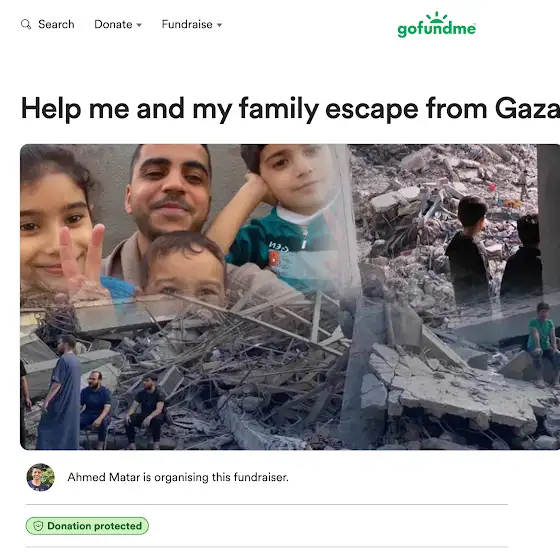The height and width of the screenshot is (560, 560).
Task: Open the Search text link
Action: 56,24
